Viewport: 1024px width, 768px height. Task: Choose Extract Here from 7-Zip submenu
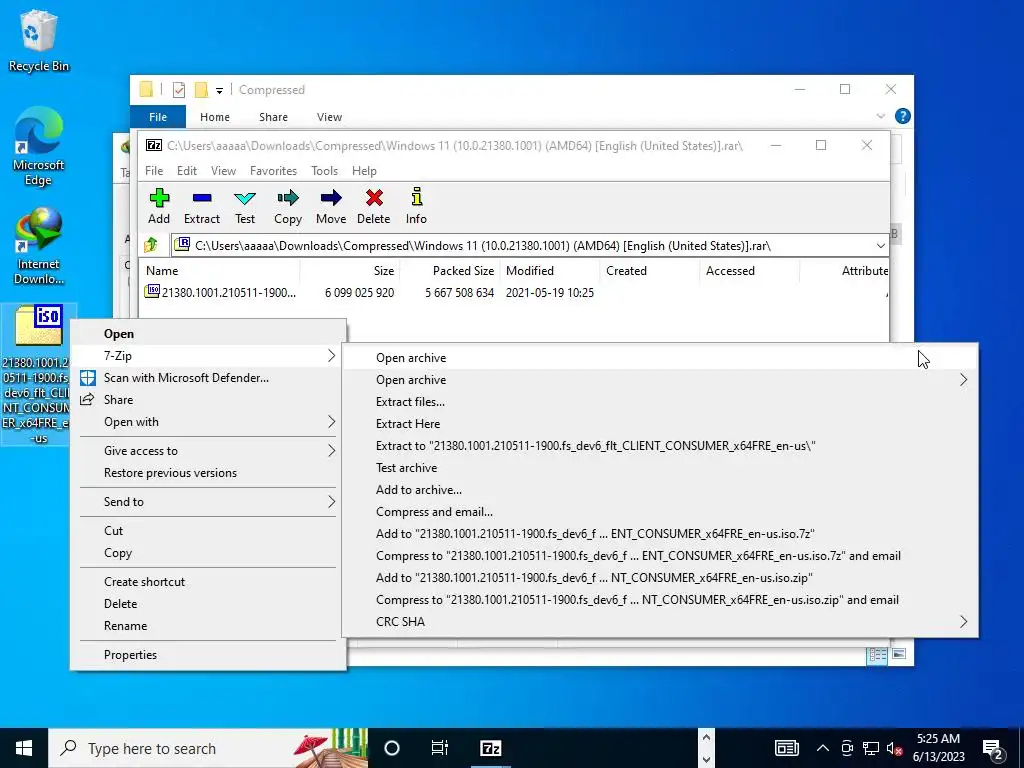660,424
